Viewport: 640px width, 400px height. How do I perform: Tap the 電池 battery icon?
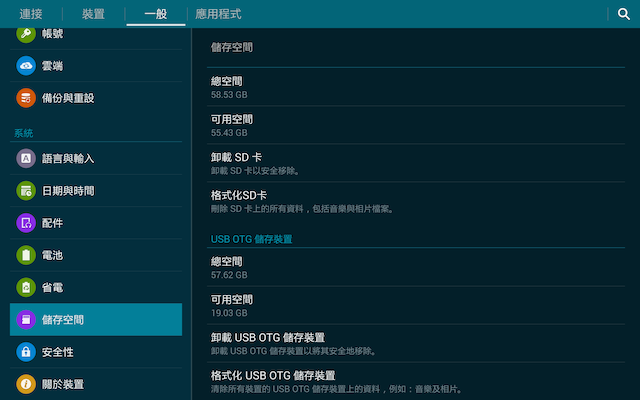click(26, 255)
